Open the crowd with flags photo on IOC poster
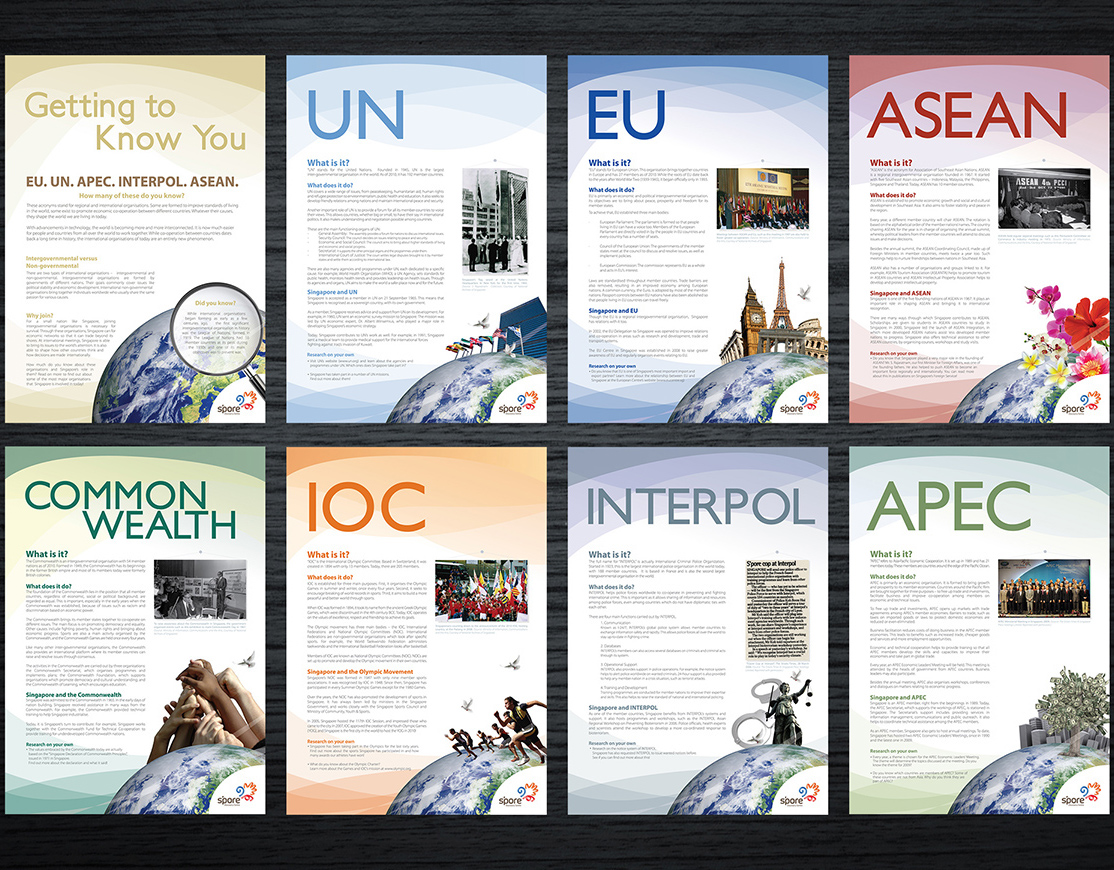Image resolution: width=1114 pixels, height=870 pixels. click(x=481, y=590)
